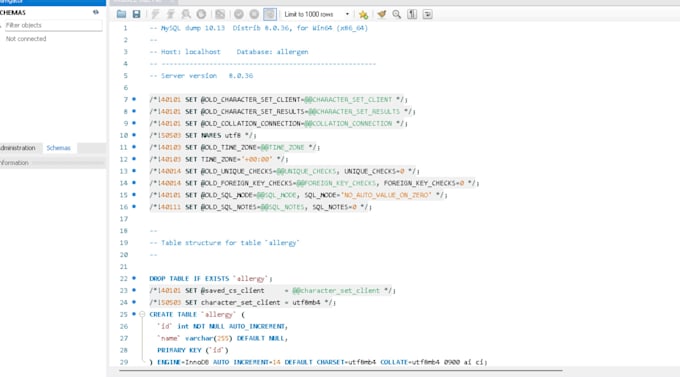Click the Filter objects search field

pos(53,25)
